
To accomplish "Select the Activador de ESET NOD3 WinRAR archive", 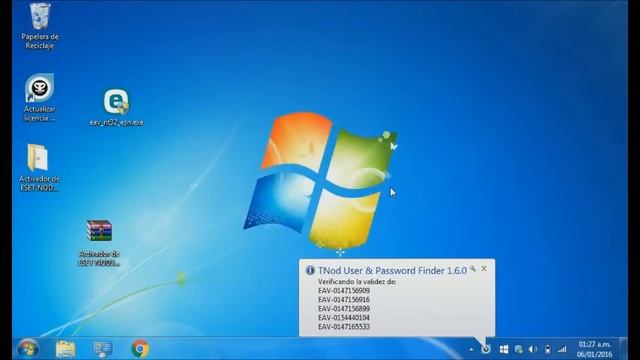I will pos(99,243).
